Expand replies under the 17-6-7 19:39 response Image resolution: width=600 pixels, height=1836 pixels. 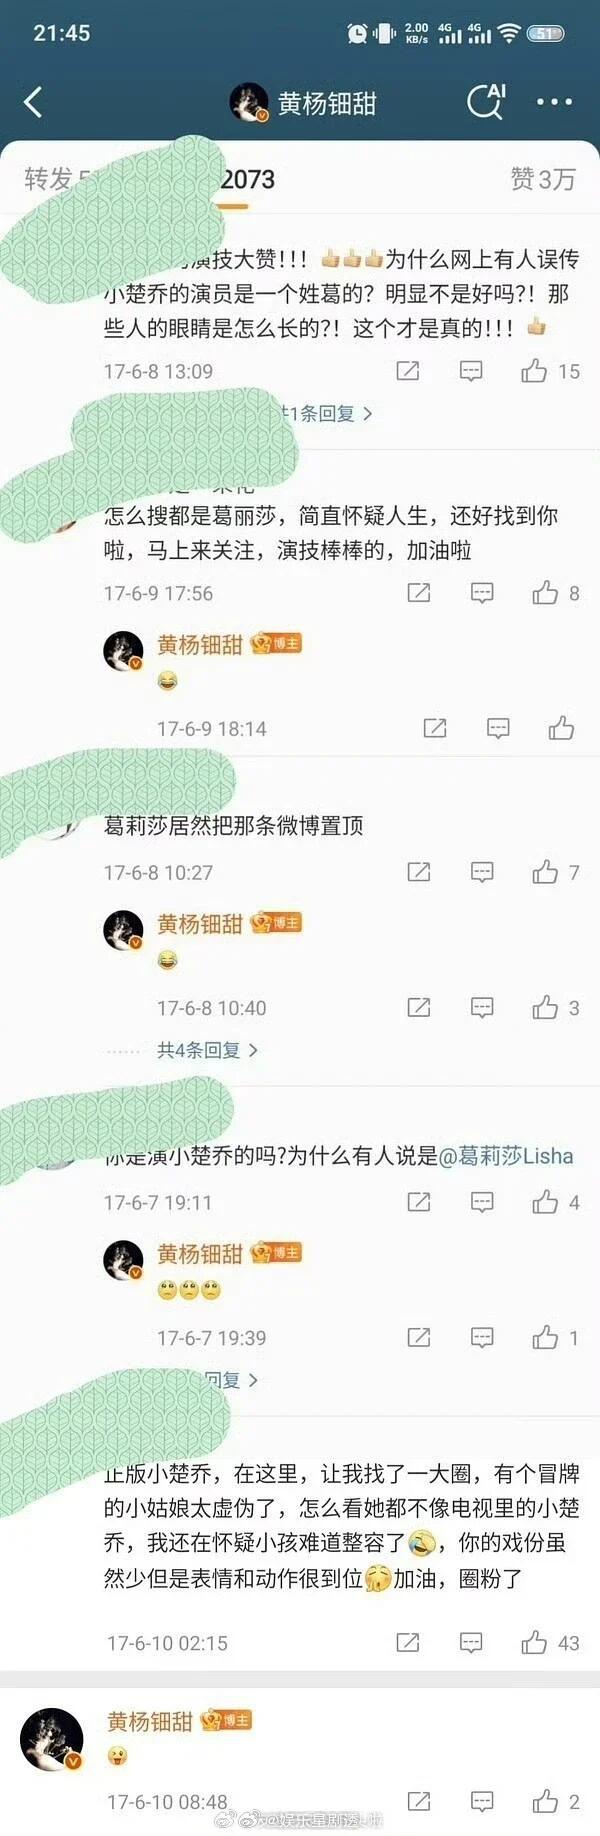[231, 1380]
